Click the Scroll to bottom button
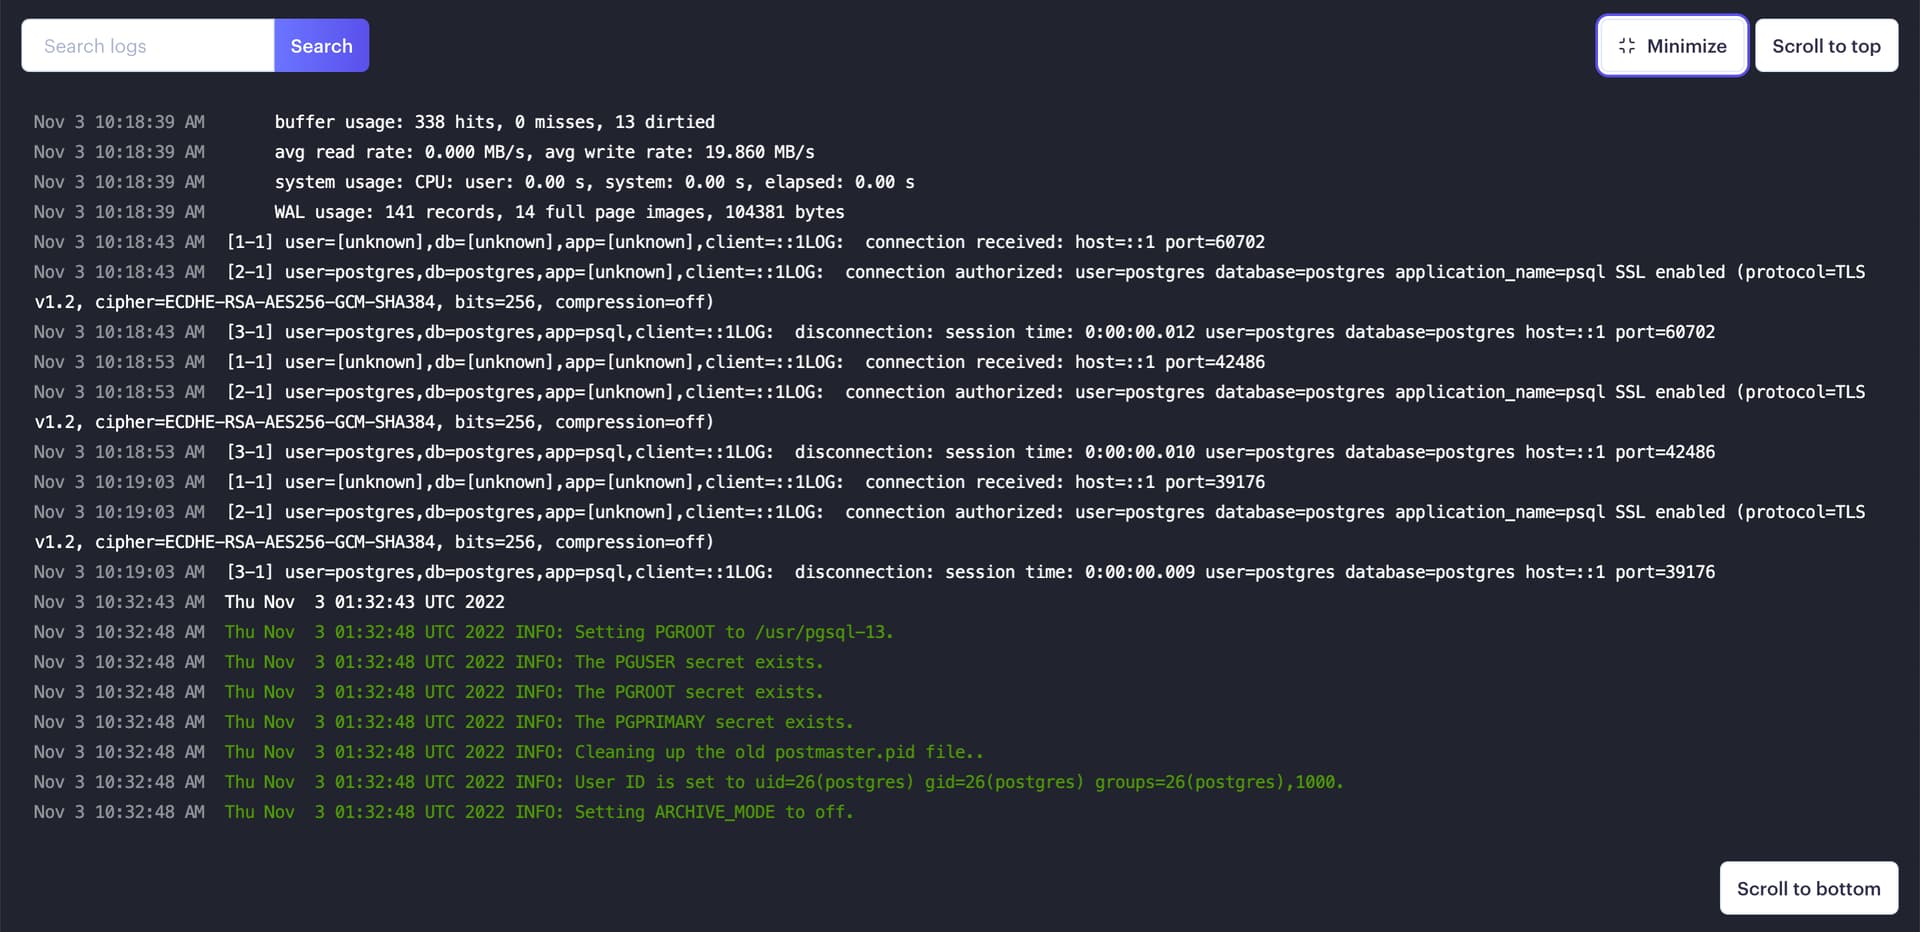Image resolution: width=1920 pixels, height=932 pixels. pos(1808,888)
